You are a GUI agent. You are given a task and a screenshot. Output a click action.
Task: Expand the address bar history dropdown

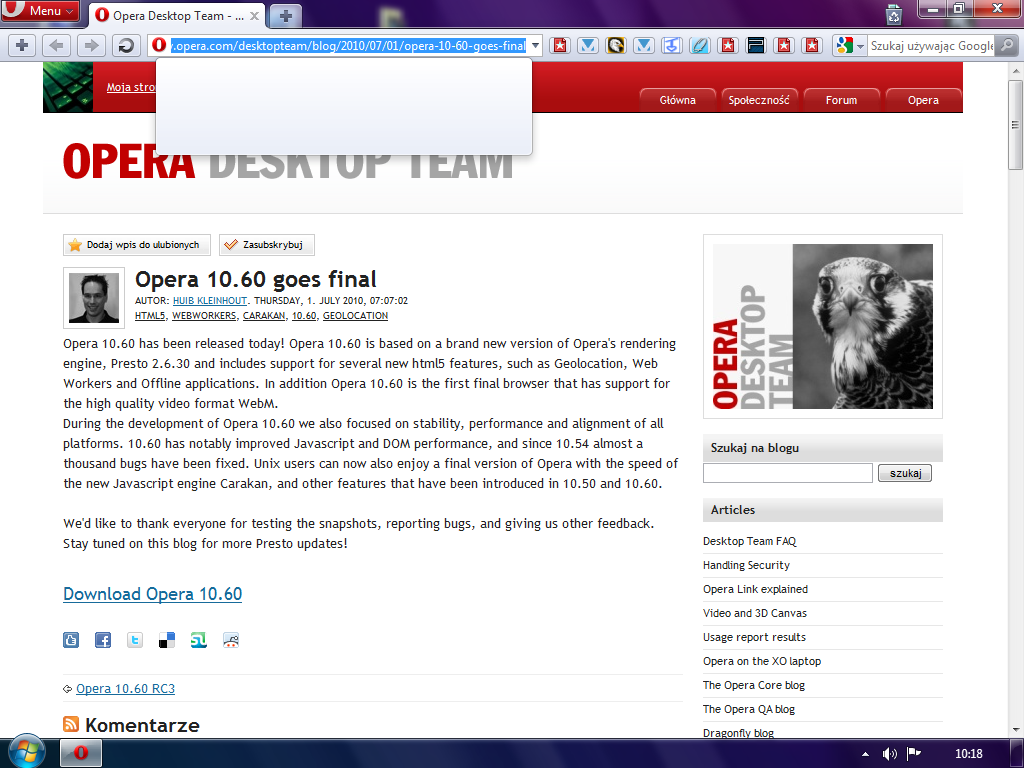[x=536, y=46]
